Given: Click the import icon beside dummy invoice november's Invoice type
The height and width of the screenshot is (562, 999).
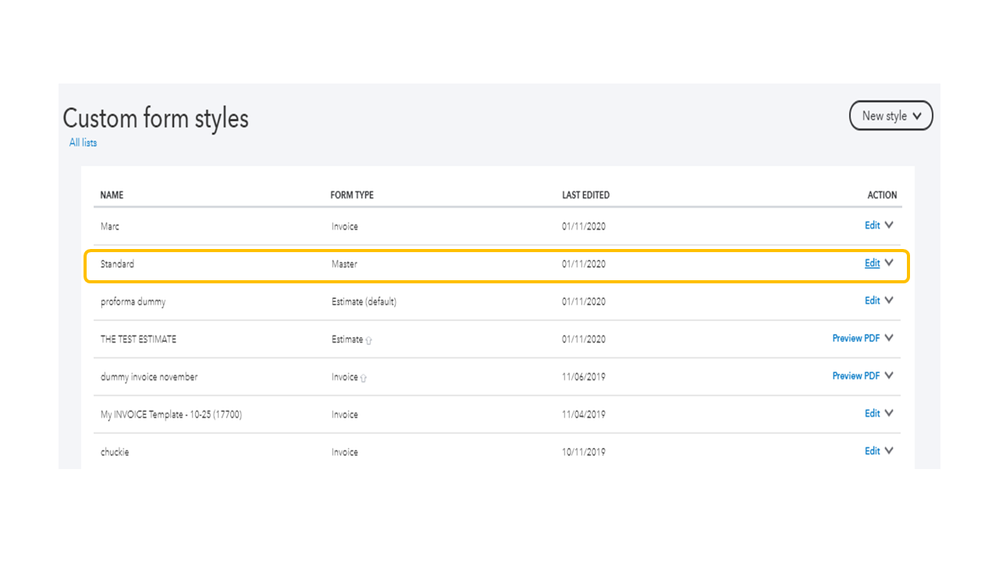Looking at the screenshot, I should [x=363, y=378].
